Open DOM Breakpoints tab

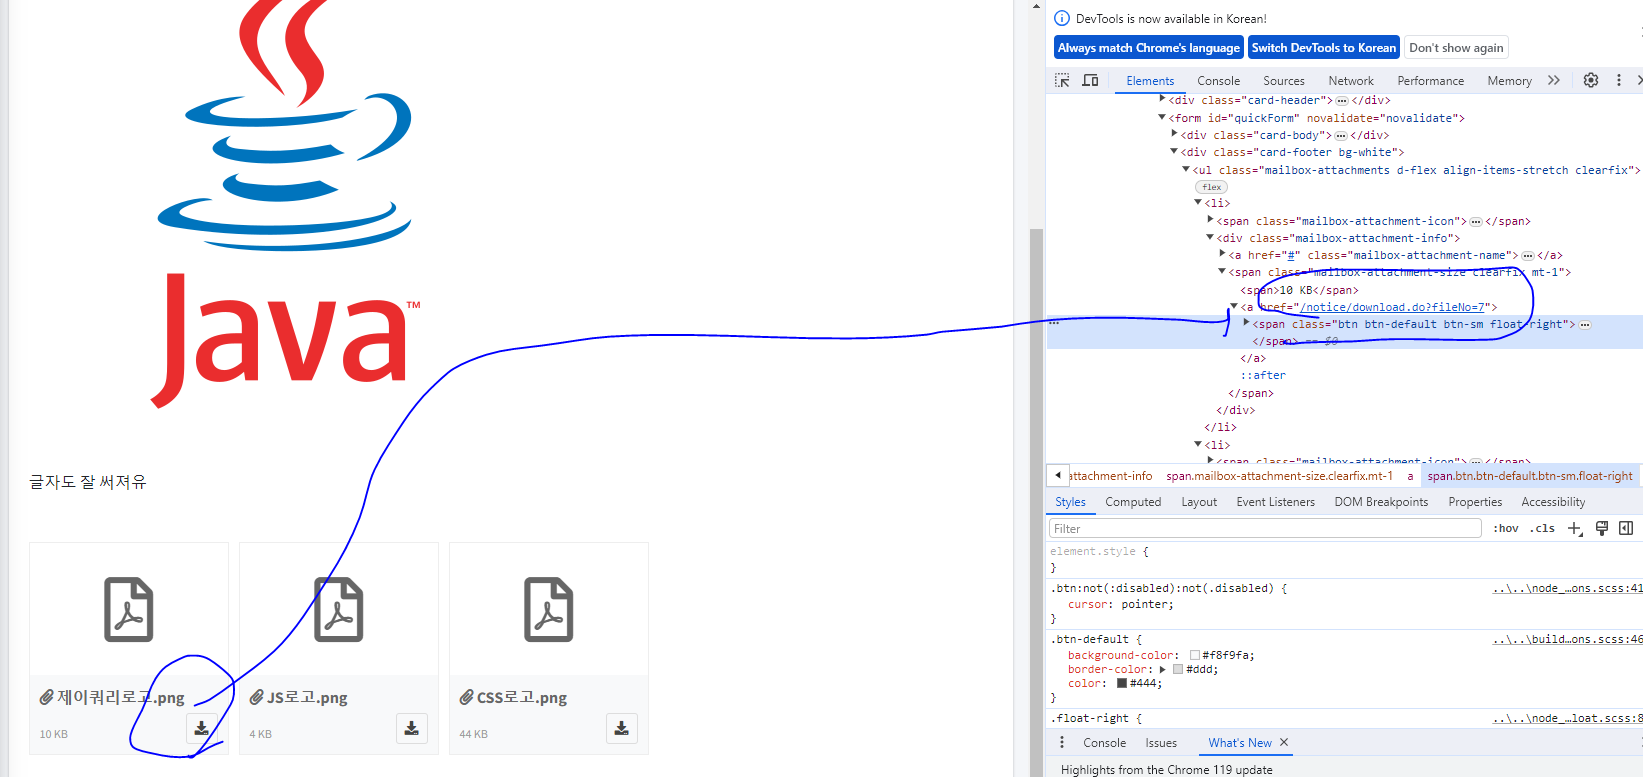(1381, 502)
